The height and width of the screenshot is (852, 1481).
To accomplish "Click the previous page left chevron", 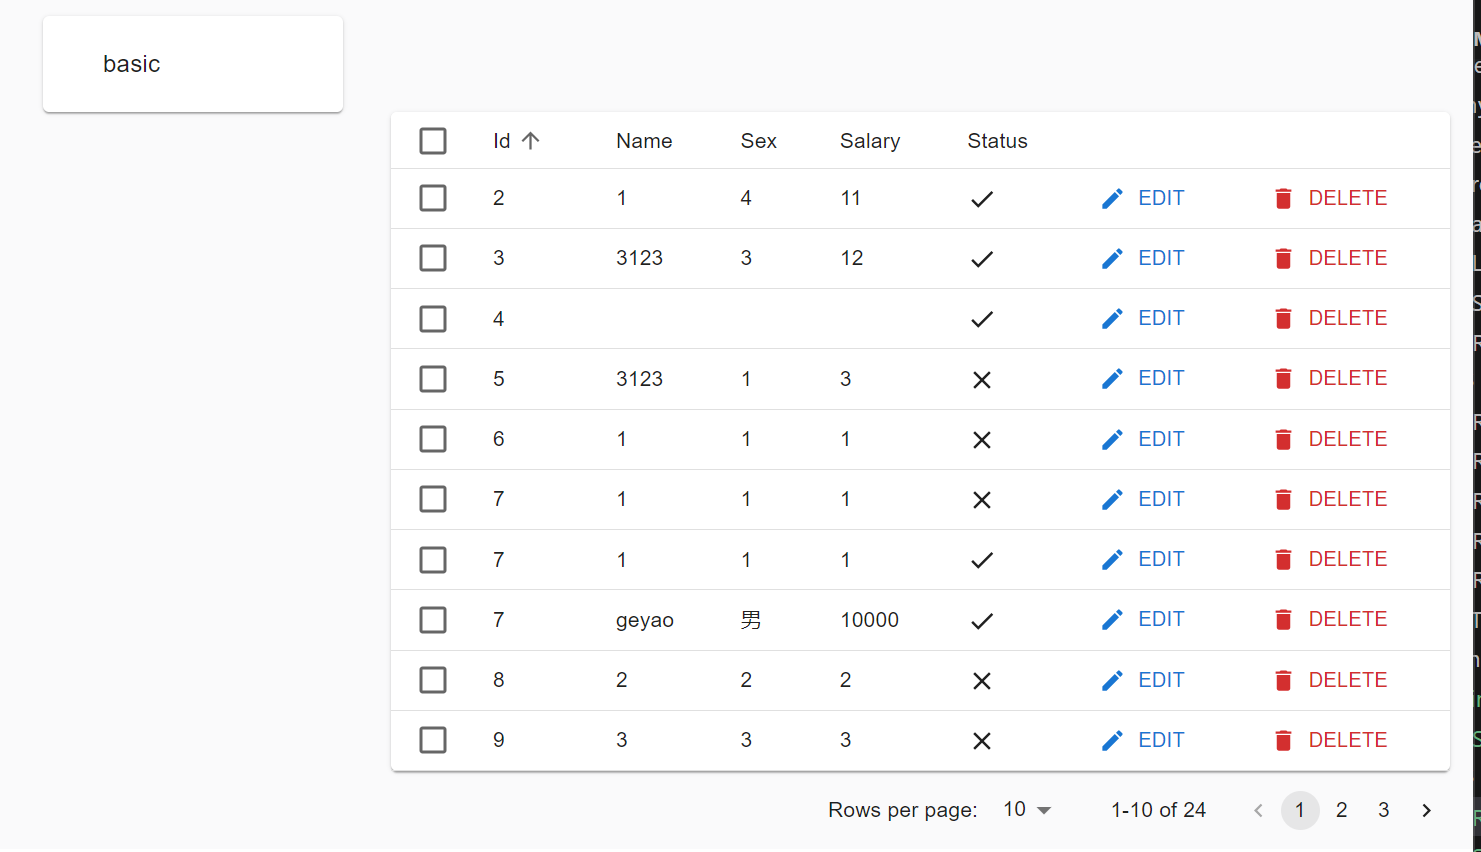I will (x=1258, y=811).
